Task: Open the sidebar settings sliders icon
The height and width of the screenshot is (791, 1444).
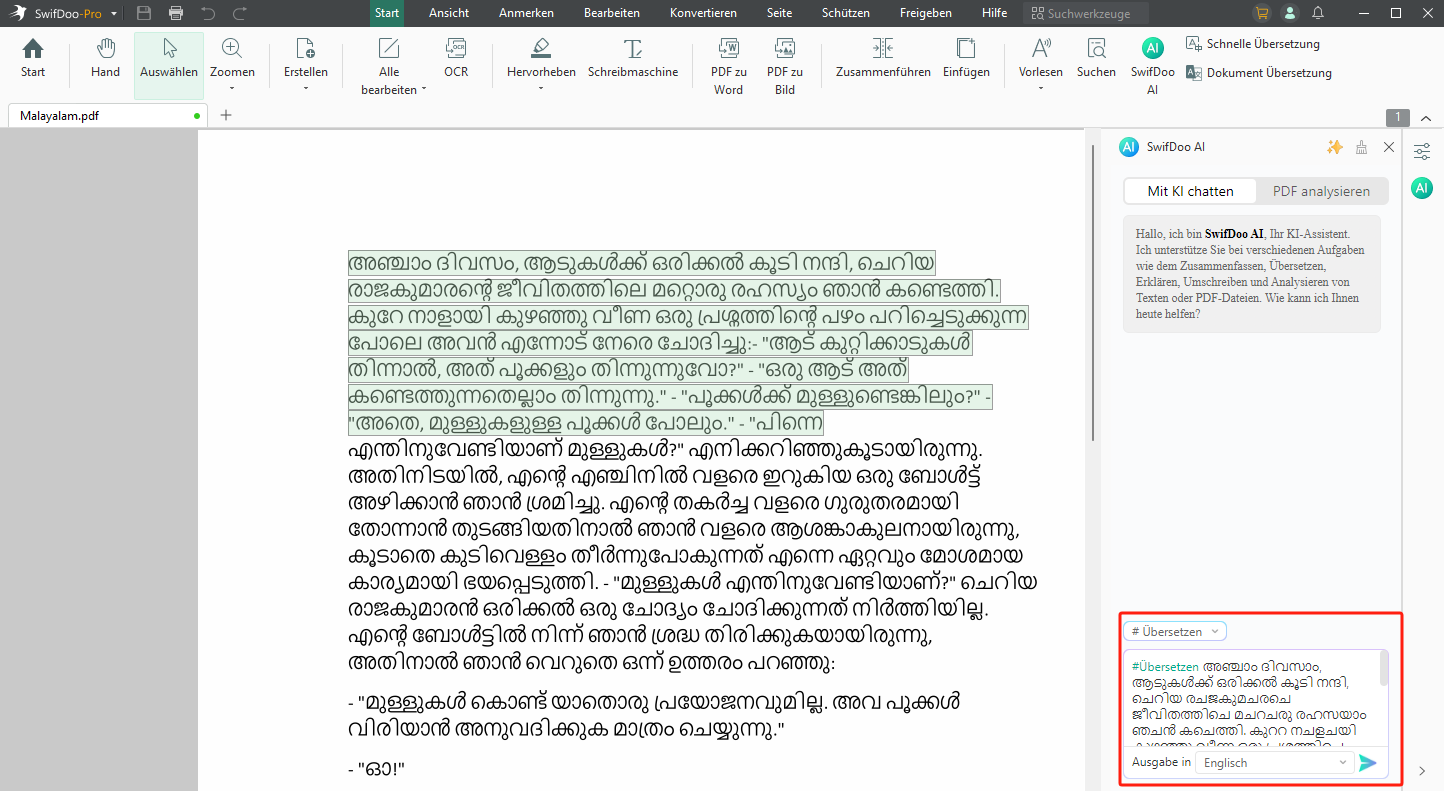Action: tap(1422, 152)
